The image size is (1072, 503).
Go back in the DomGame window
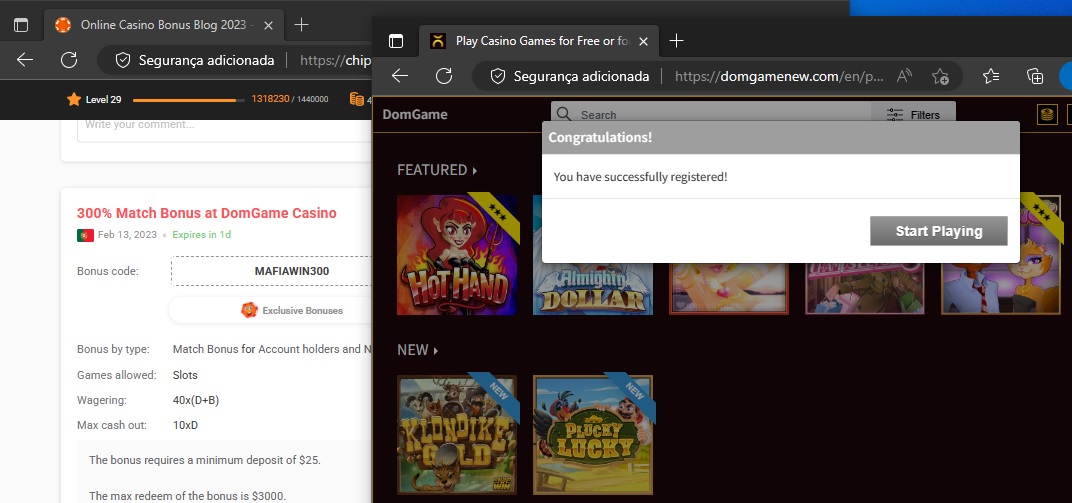pyautogui.click(x=400, y=76)
